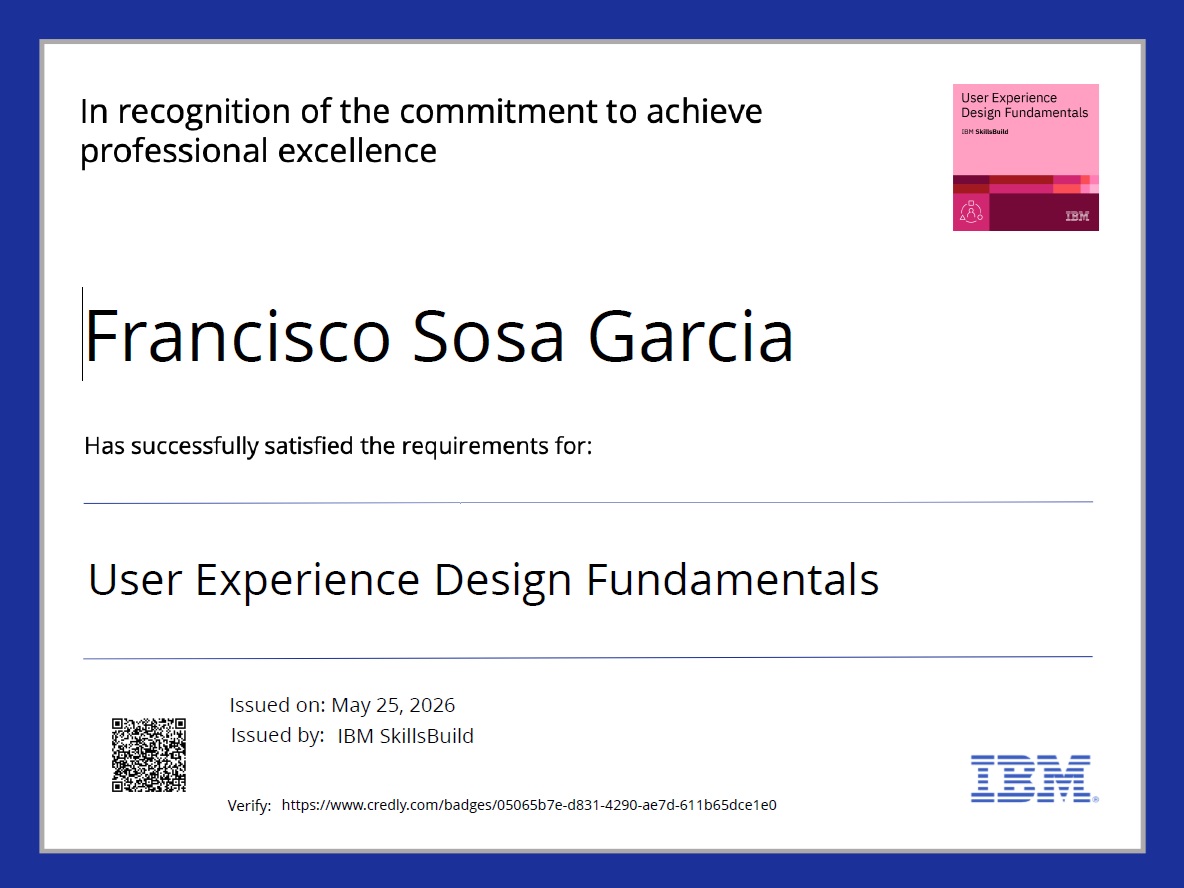Click the course title User Experience Design Fundamentals
This screenshot has height=888, width=1184.
point(483,581)
